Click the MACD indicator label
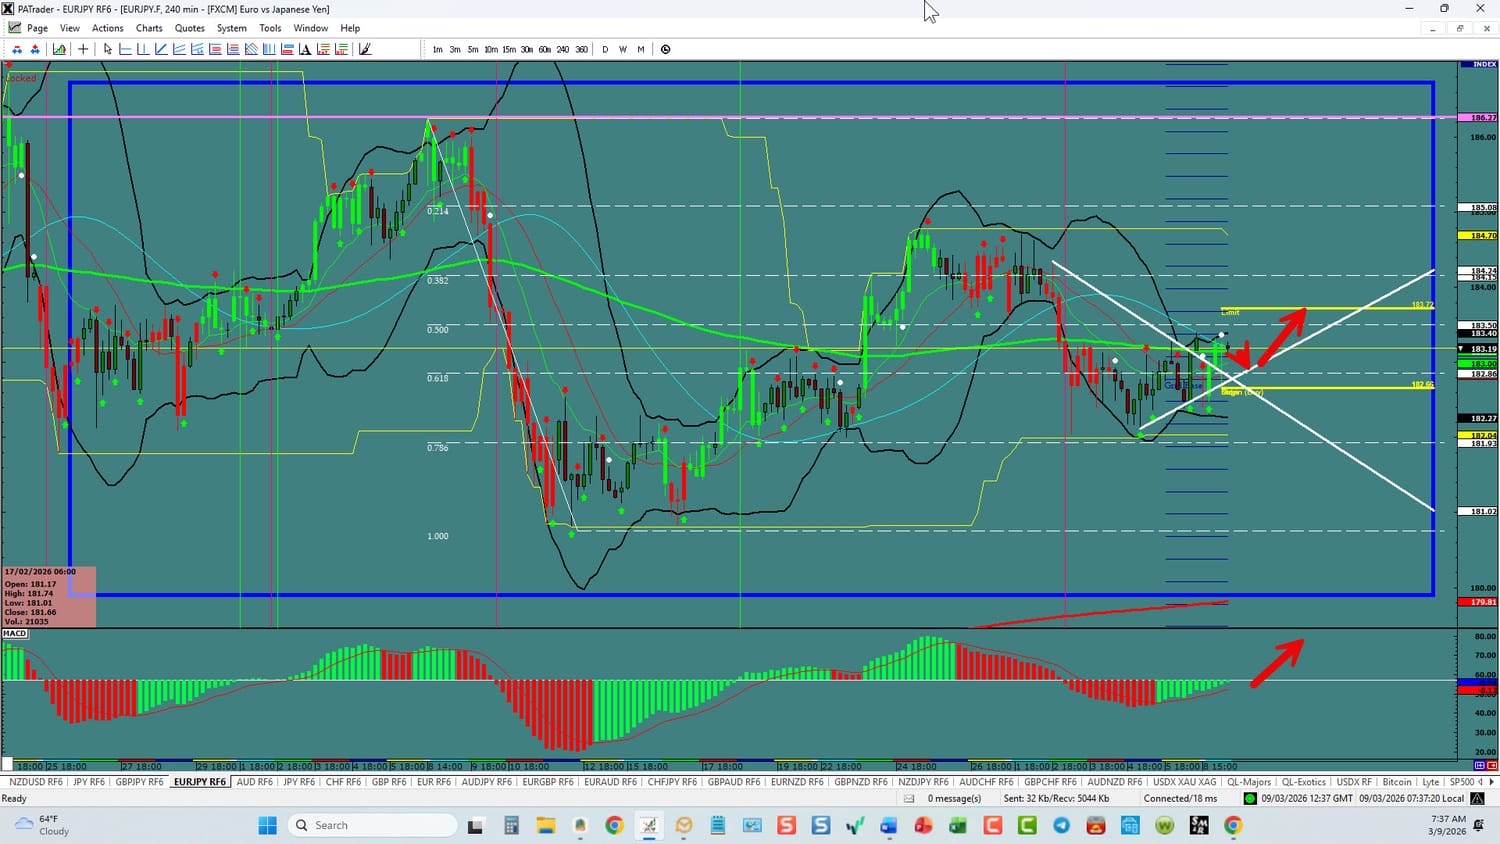Screen dimensions: 1500x844 pos(15,633)
